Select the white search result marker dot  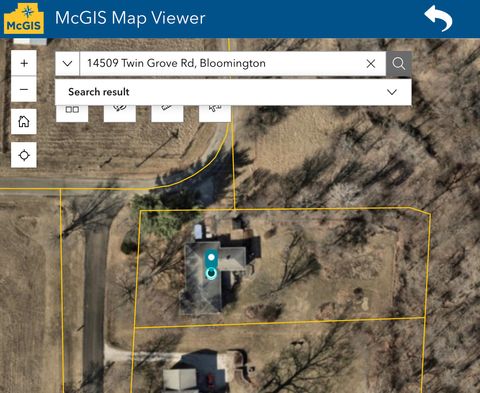tap(211, 257)
